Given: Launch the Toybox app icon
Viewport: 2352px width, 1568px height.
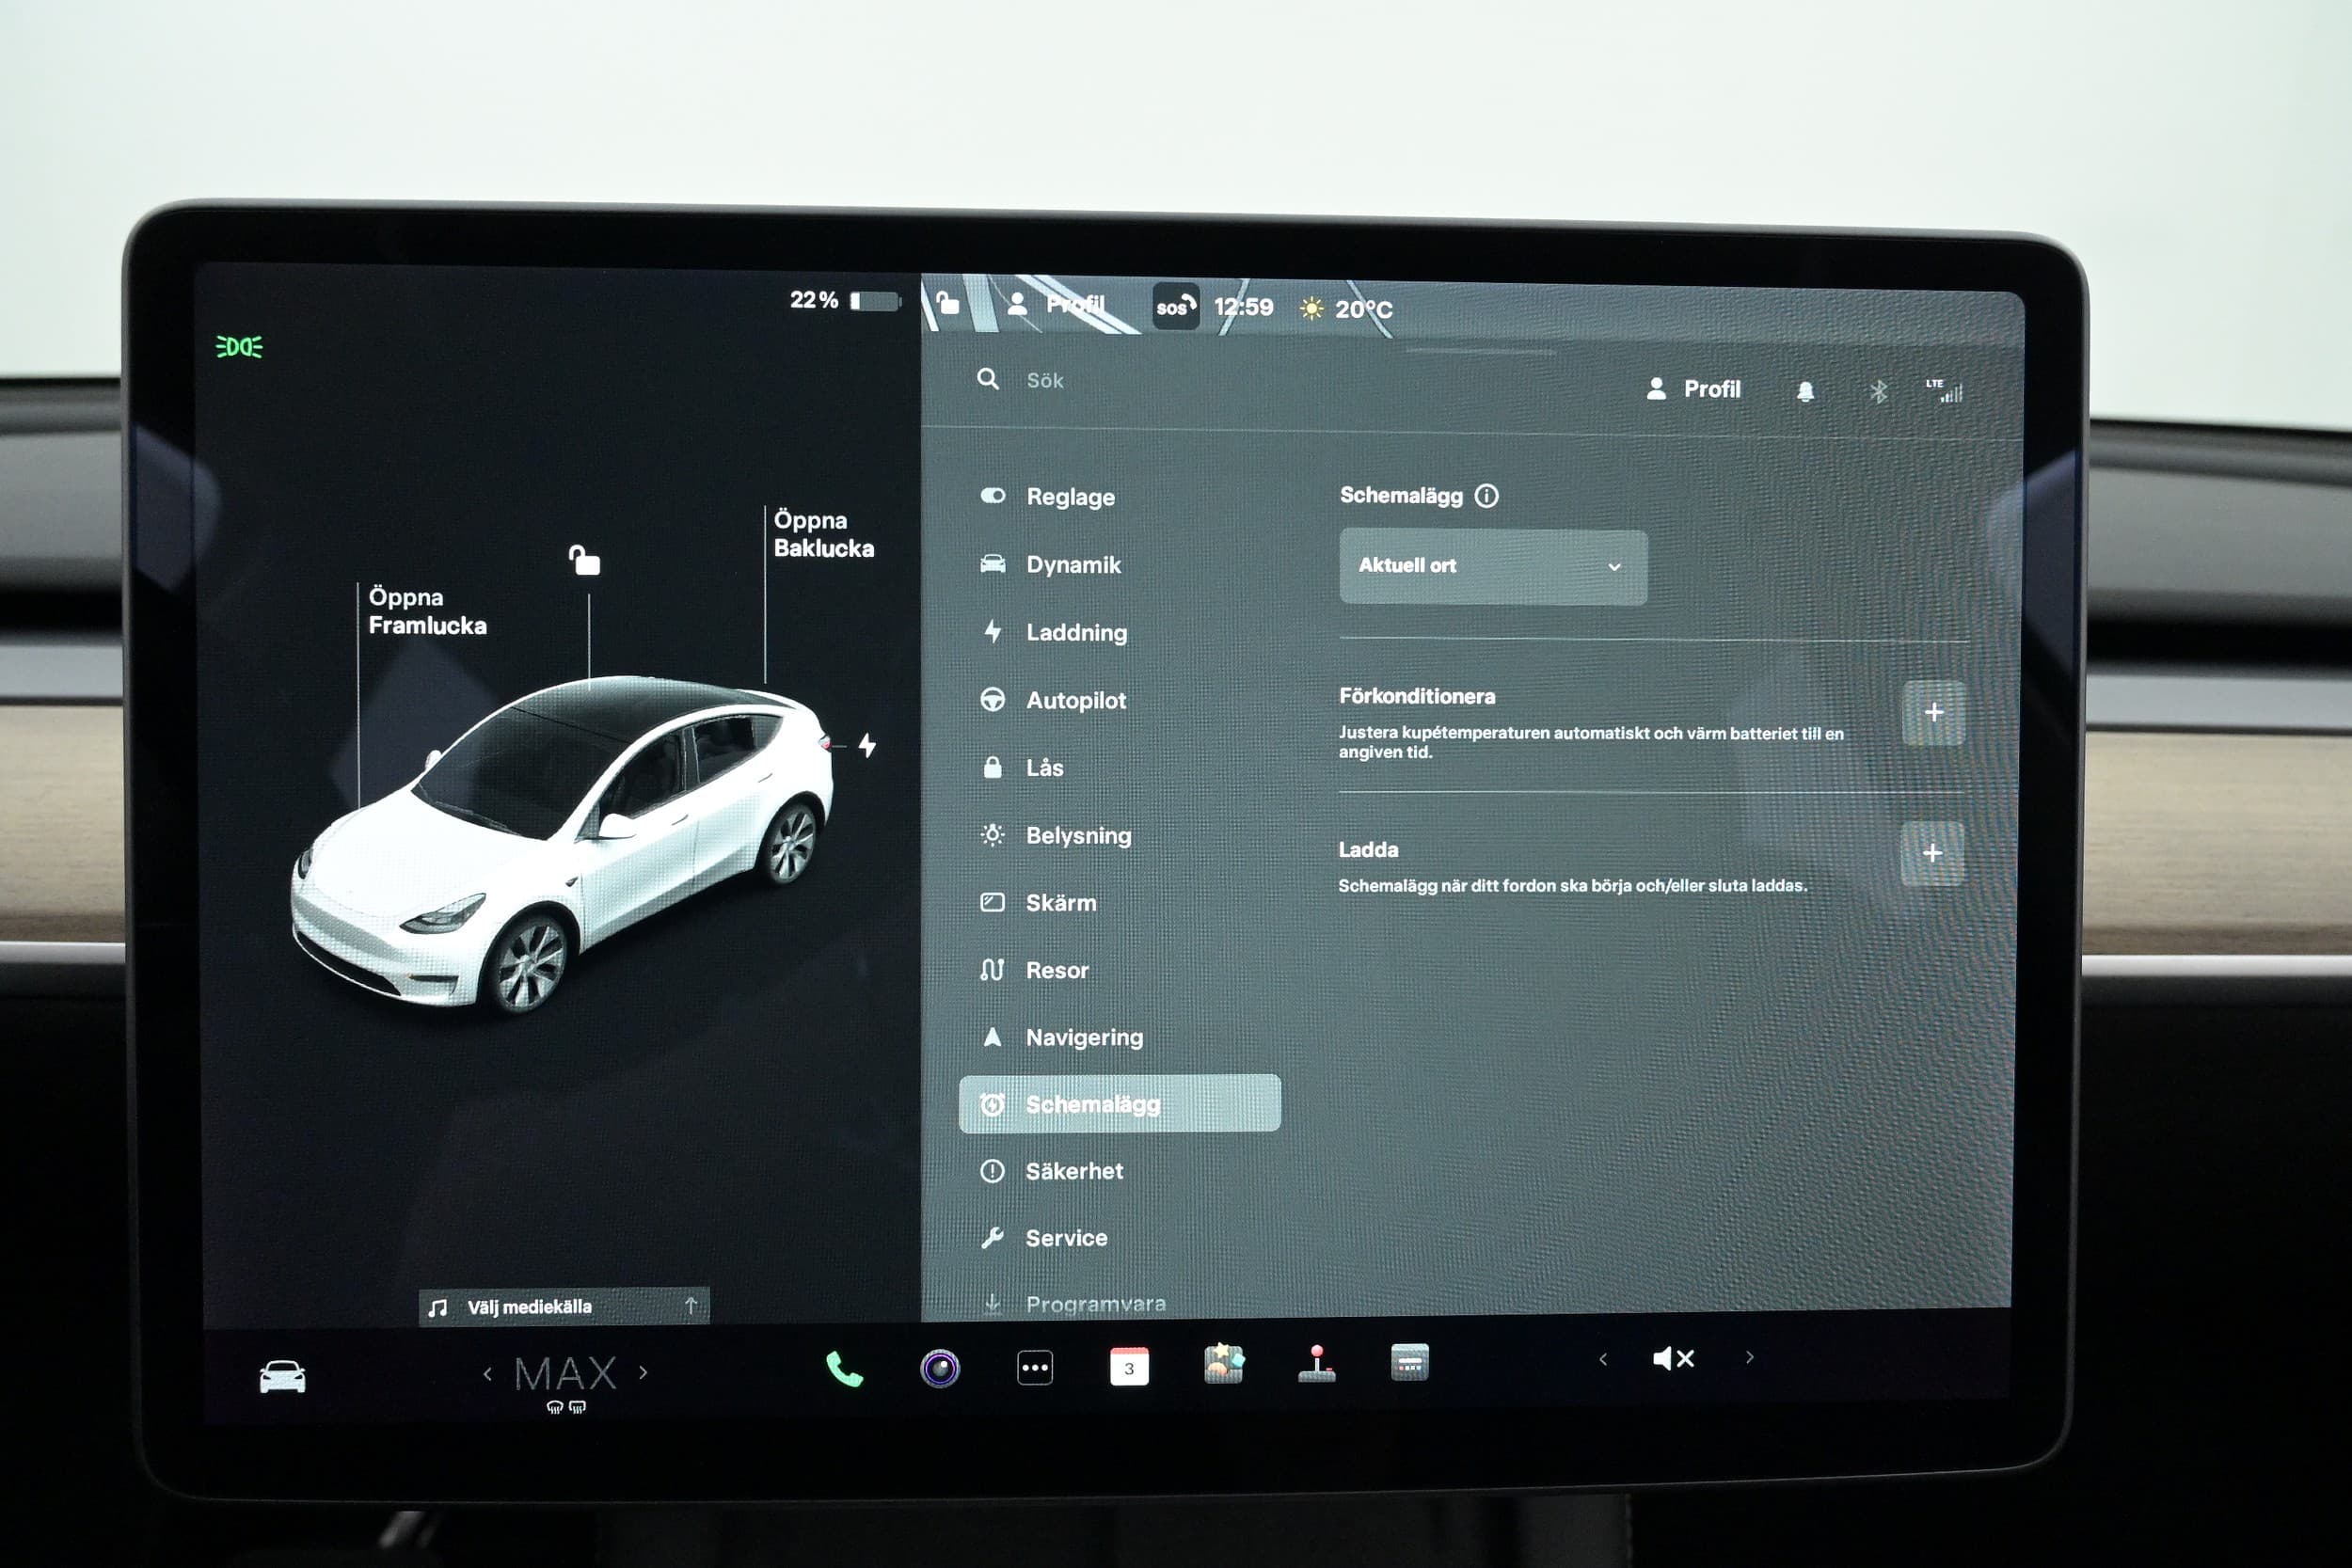Looking at the screenshot, I should coord(1224,1364).
